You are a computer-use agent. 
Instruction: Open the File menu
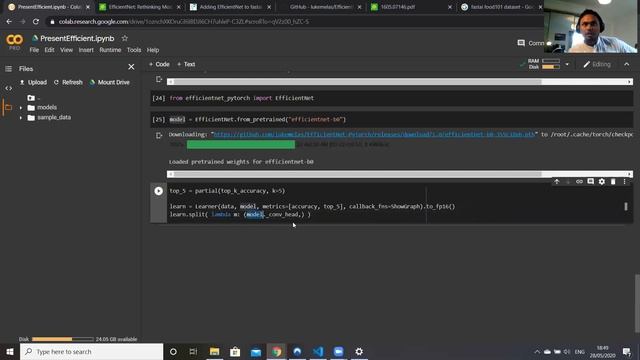click(x=34, y=50)
